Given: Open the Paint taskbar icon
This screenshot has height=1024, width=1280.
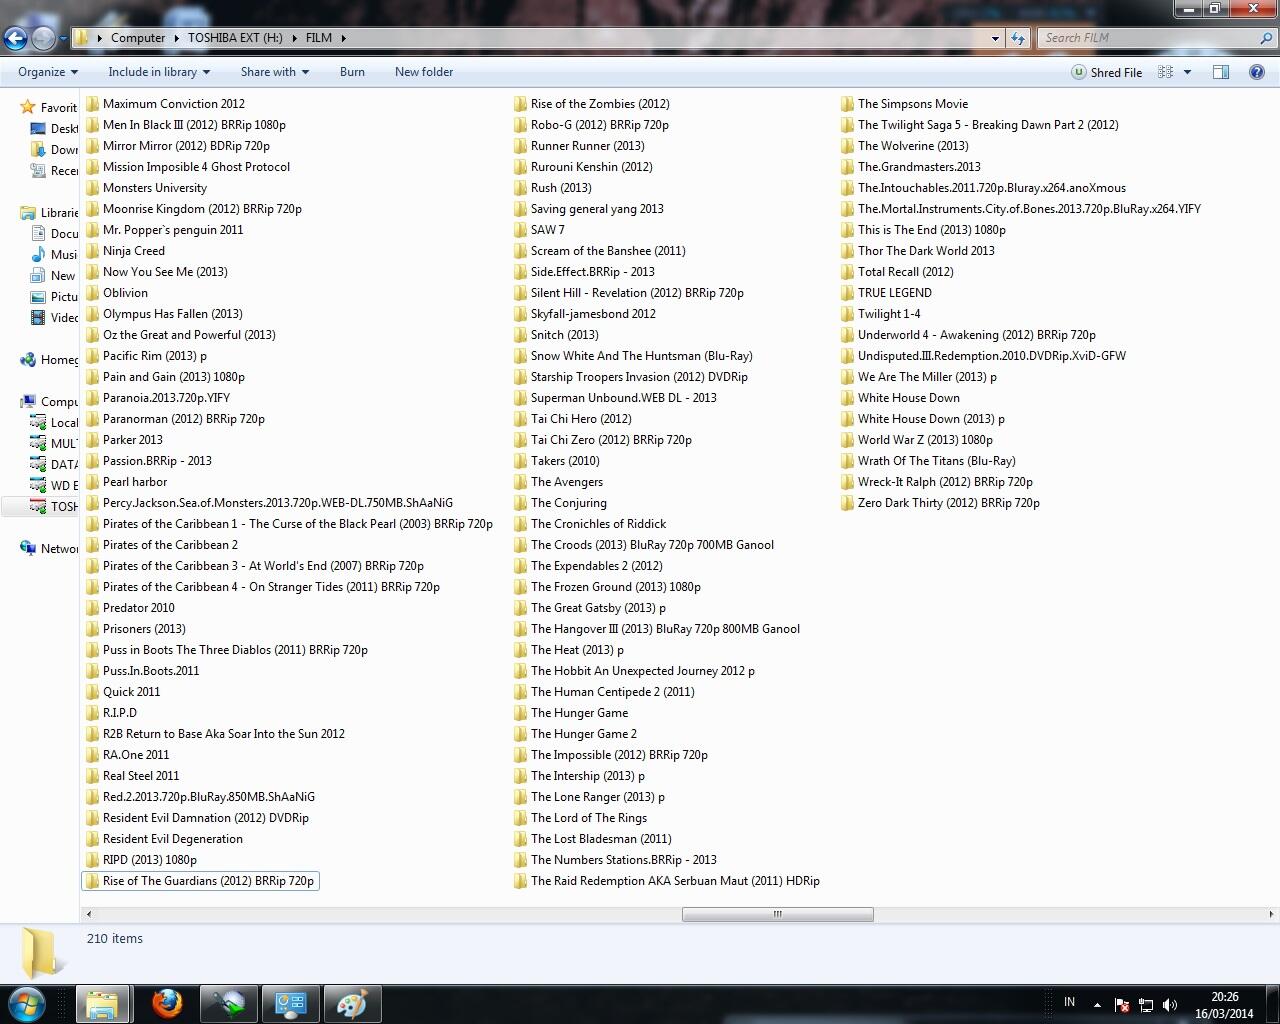Looking at the screenshot, I should [x=352, y=1004].
